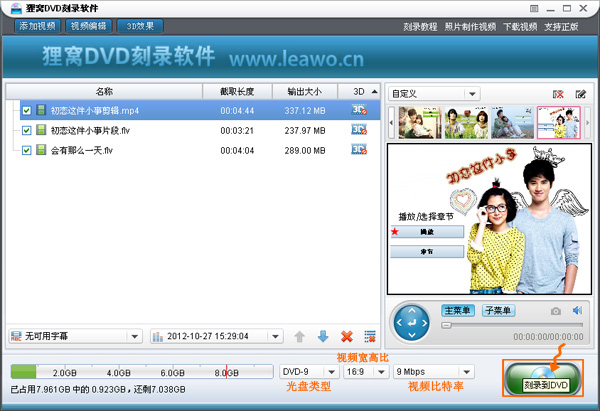The image size is (600, 411).
Task: Click video file icon of 会有那么一天.flv
Action: click(x=41, y=150)
